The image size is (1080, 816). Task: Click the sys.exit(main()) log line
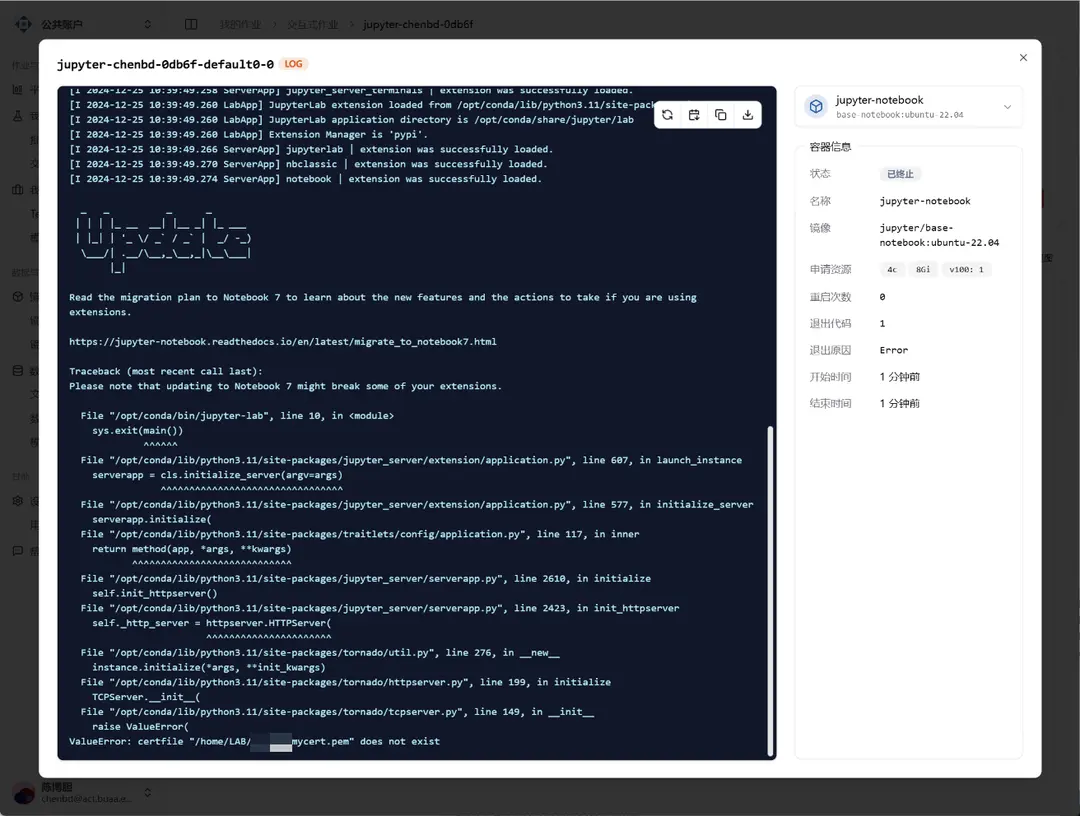(138, 430)
